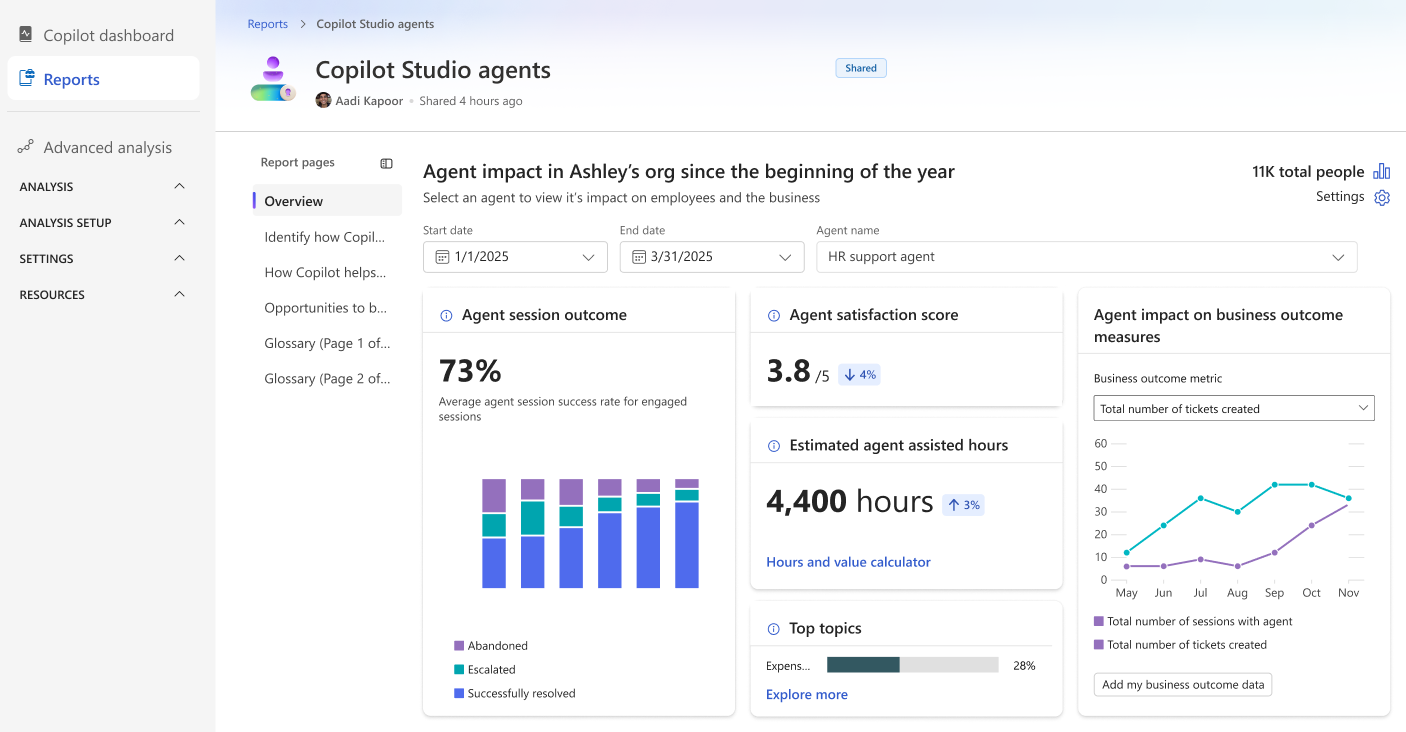Open the Hours and value calculator link
Viewport: 1406px width, 732px height.
point(848,562)
